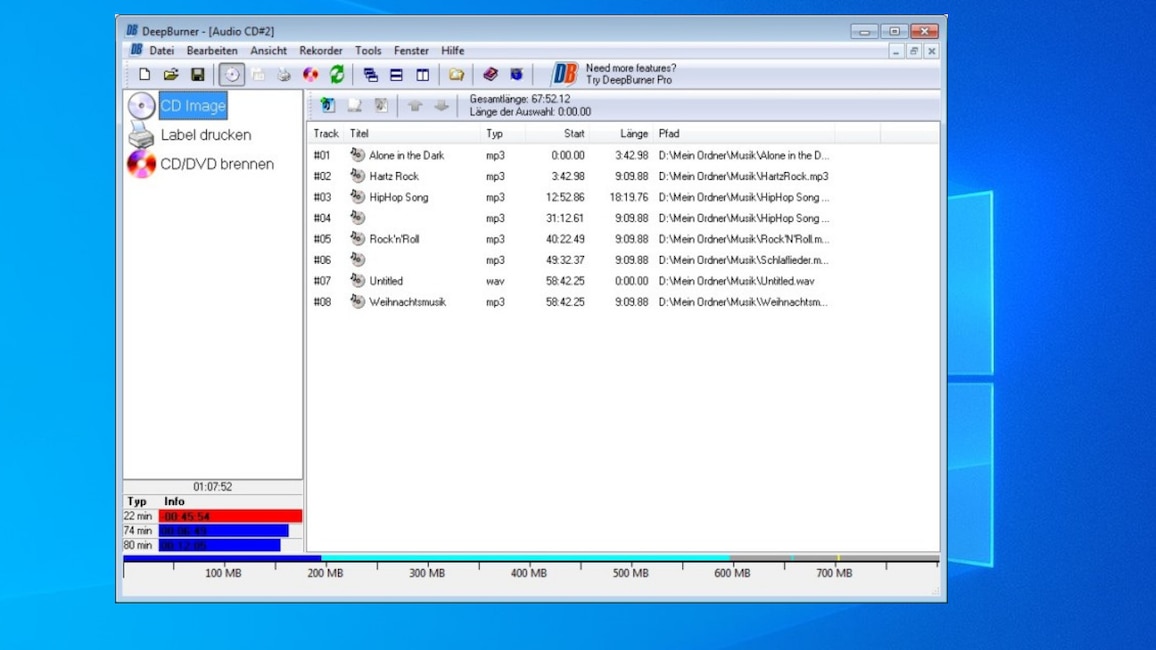The height and width of the screenshot is (650, 1156).
Task: Choose CD/DVD brennen in the sidebar
Action: (143, 165)
